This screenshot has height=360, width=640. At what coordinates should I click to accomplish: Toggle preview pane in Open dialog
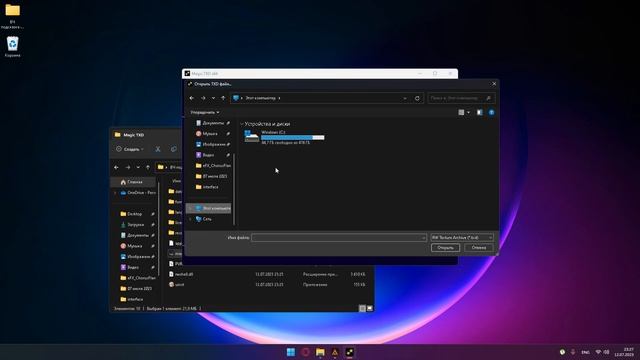click(480, 112)
